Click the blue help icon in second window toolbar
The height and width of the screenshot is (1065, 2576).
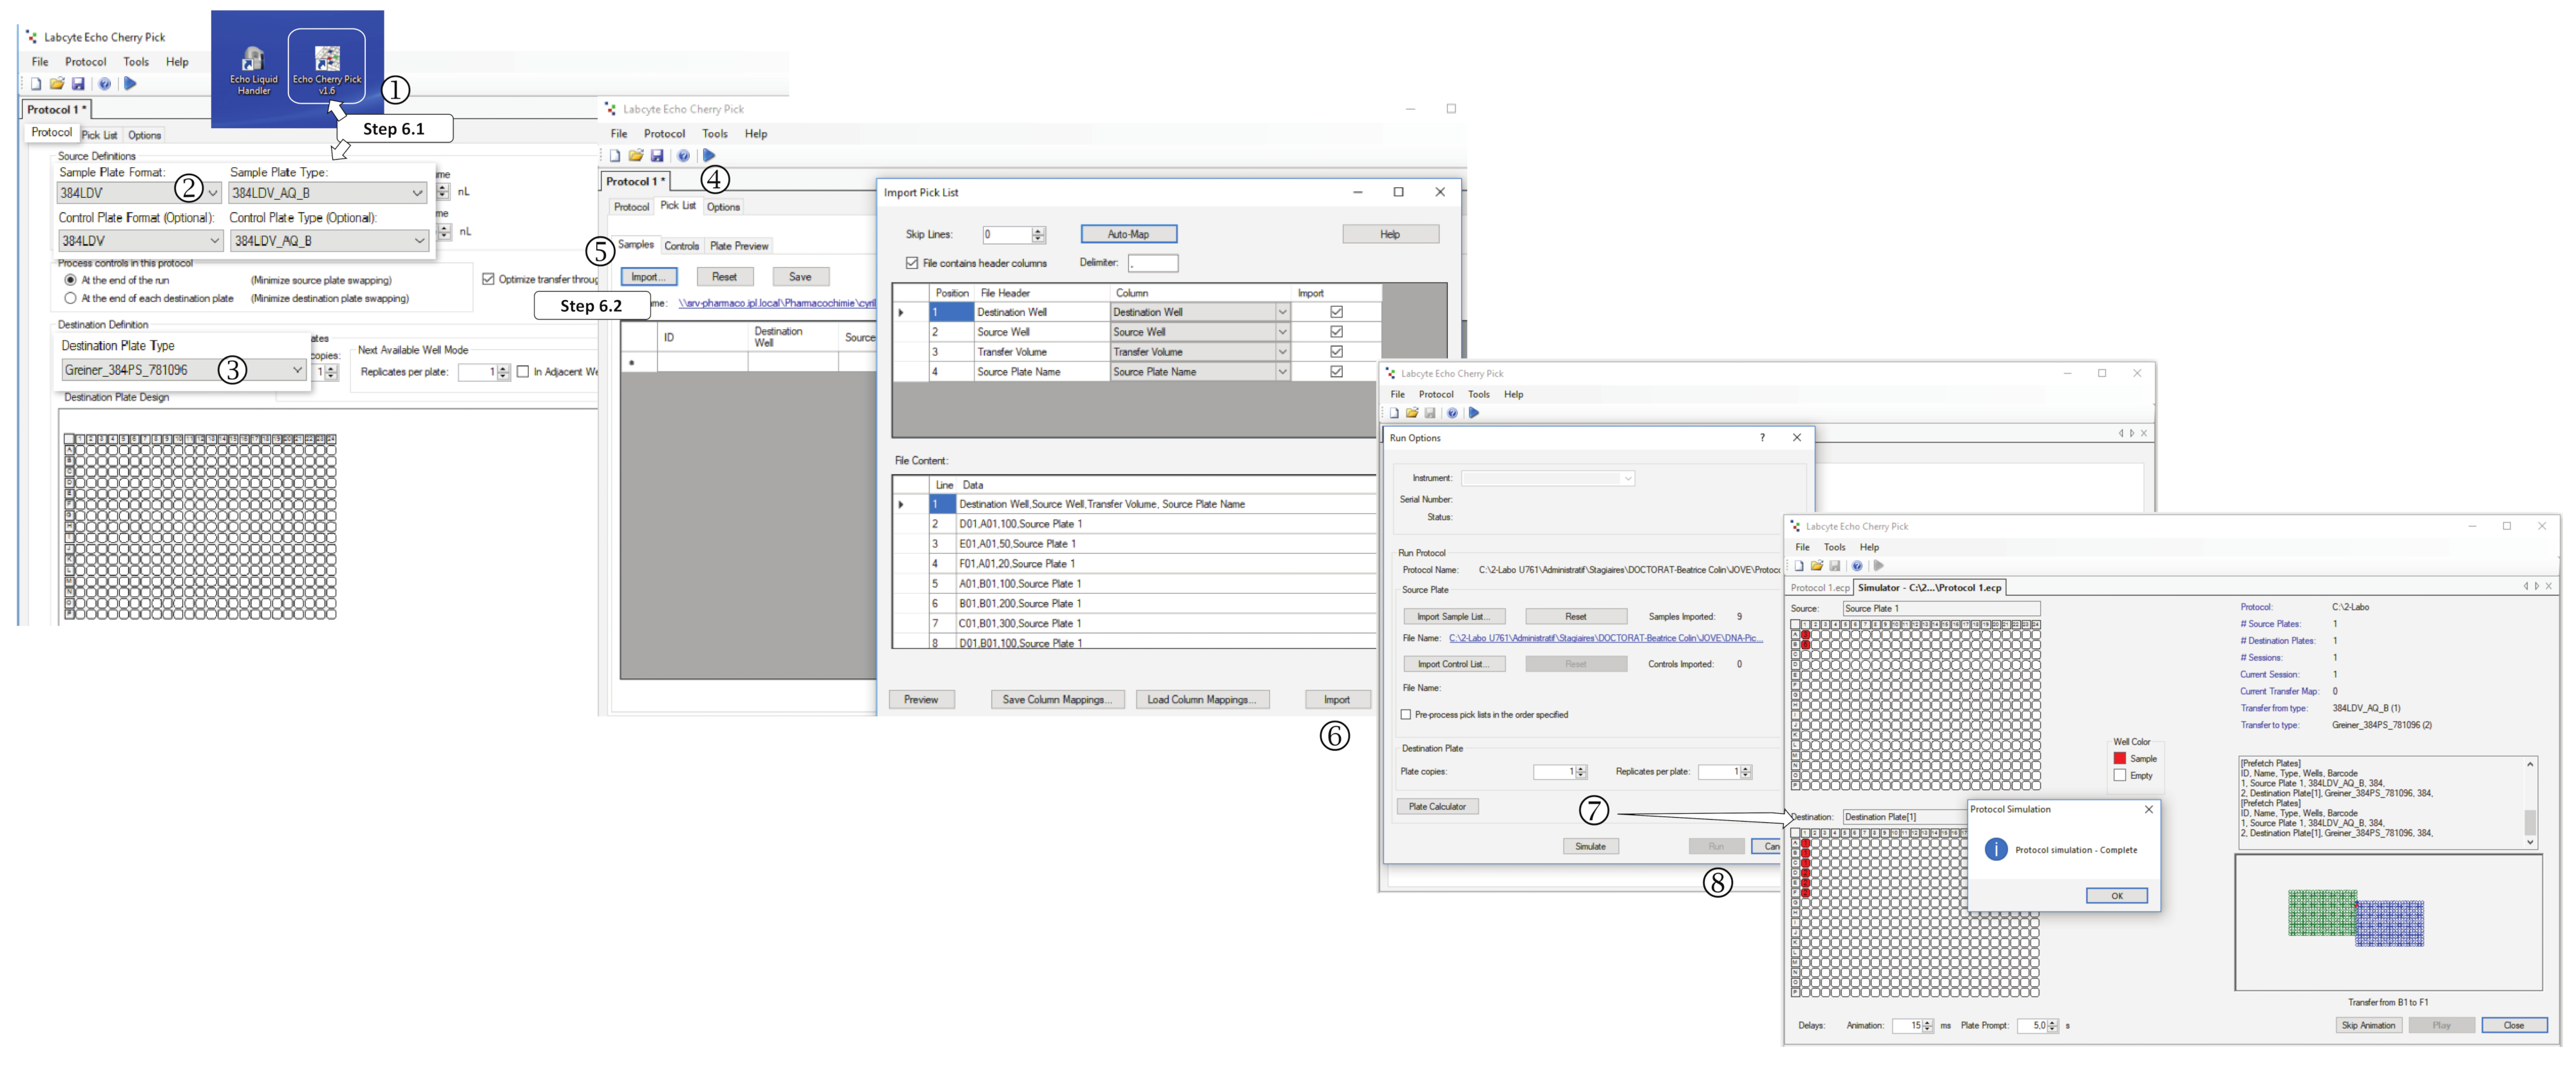click(x=683, y=156)
